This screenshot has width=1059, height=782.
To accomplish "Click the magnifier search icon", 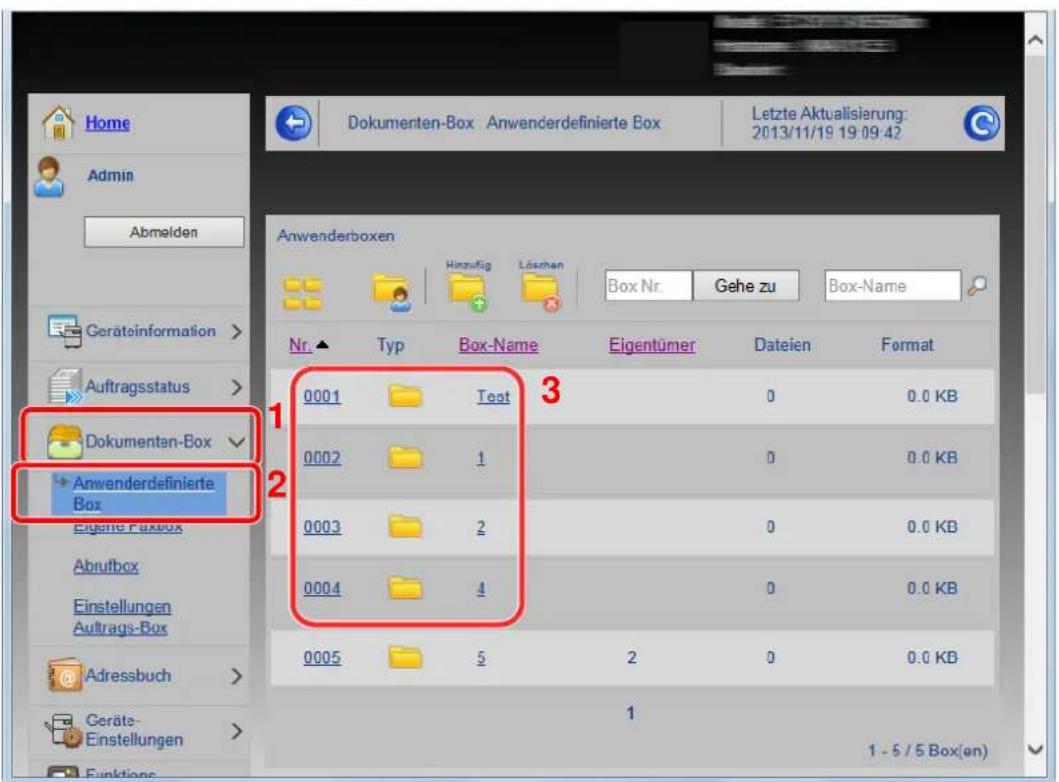I will [x=977, y=286].
